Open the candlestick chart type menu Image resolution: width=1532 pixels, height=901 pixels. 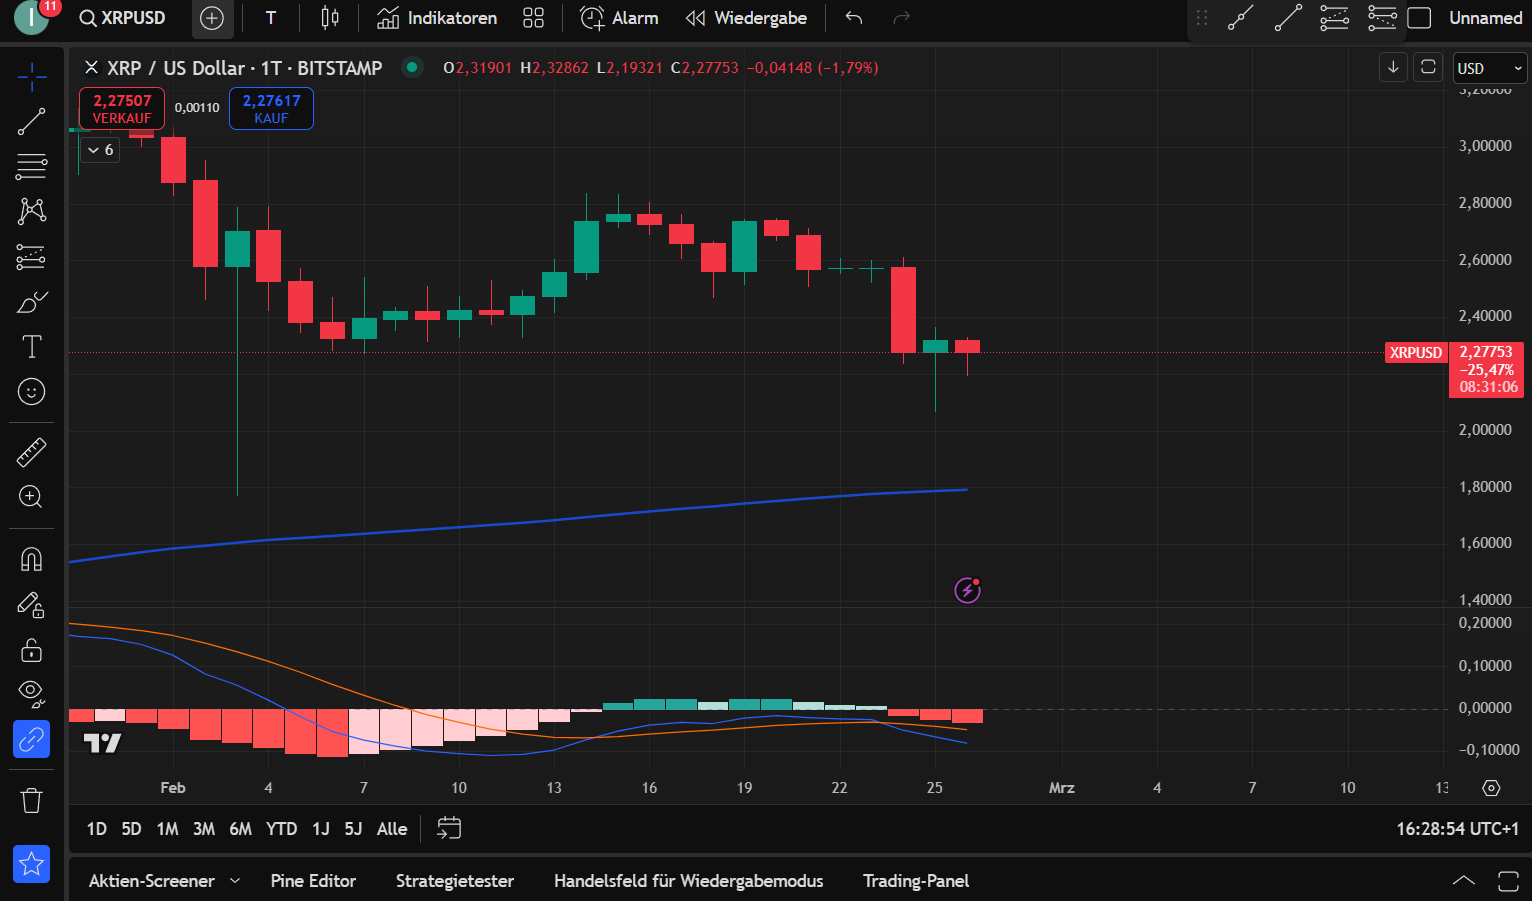(330, 18)
